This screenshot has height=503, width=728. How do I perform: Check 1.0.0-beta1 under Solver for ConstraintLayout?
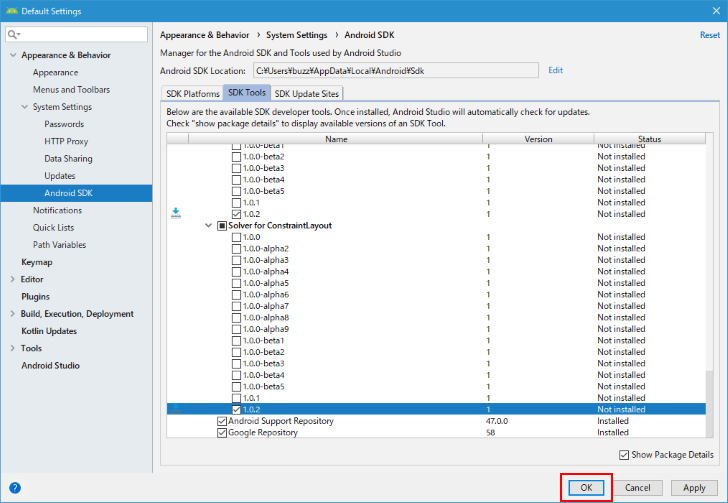(x=236, y=341)
